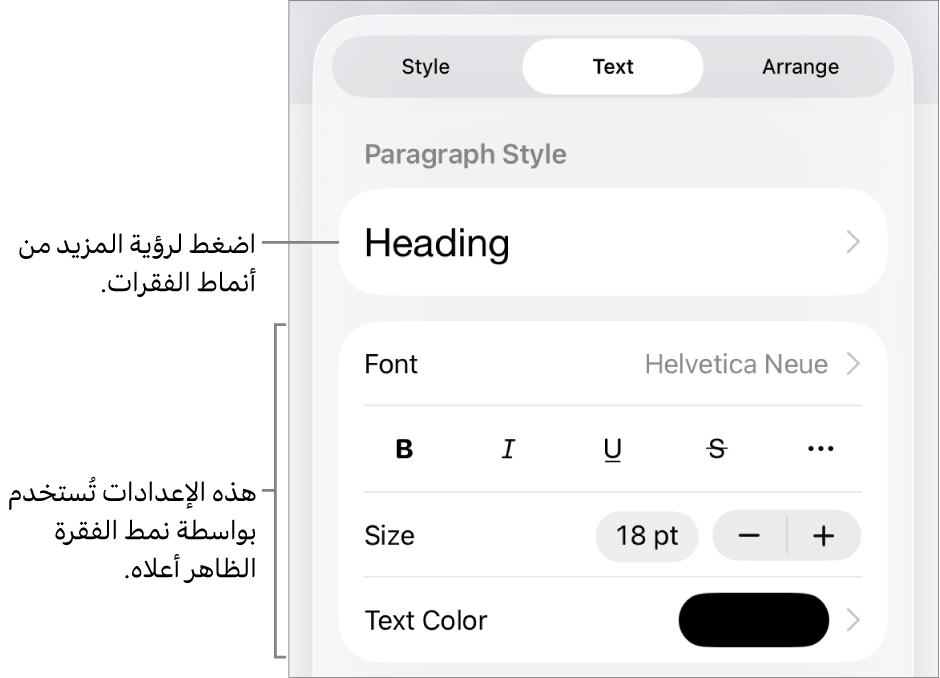Expand paragraph styles via Heading chevron
The image size is (940, 678).
pyautogui.click(x=853, y=243)
